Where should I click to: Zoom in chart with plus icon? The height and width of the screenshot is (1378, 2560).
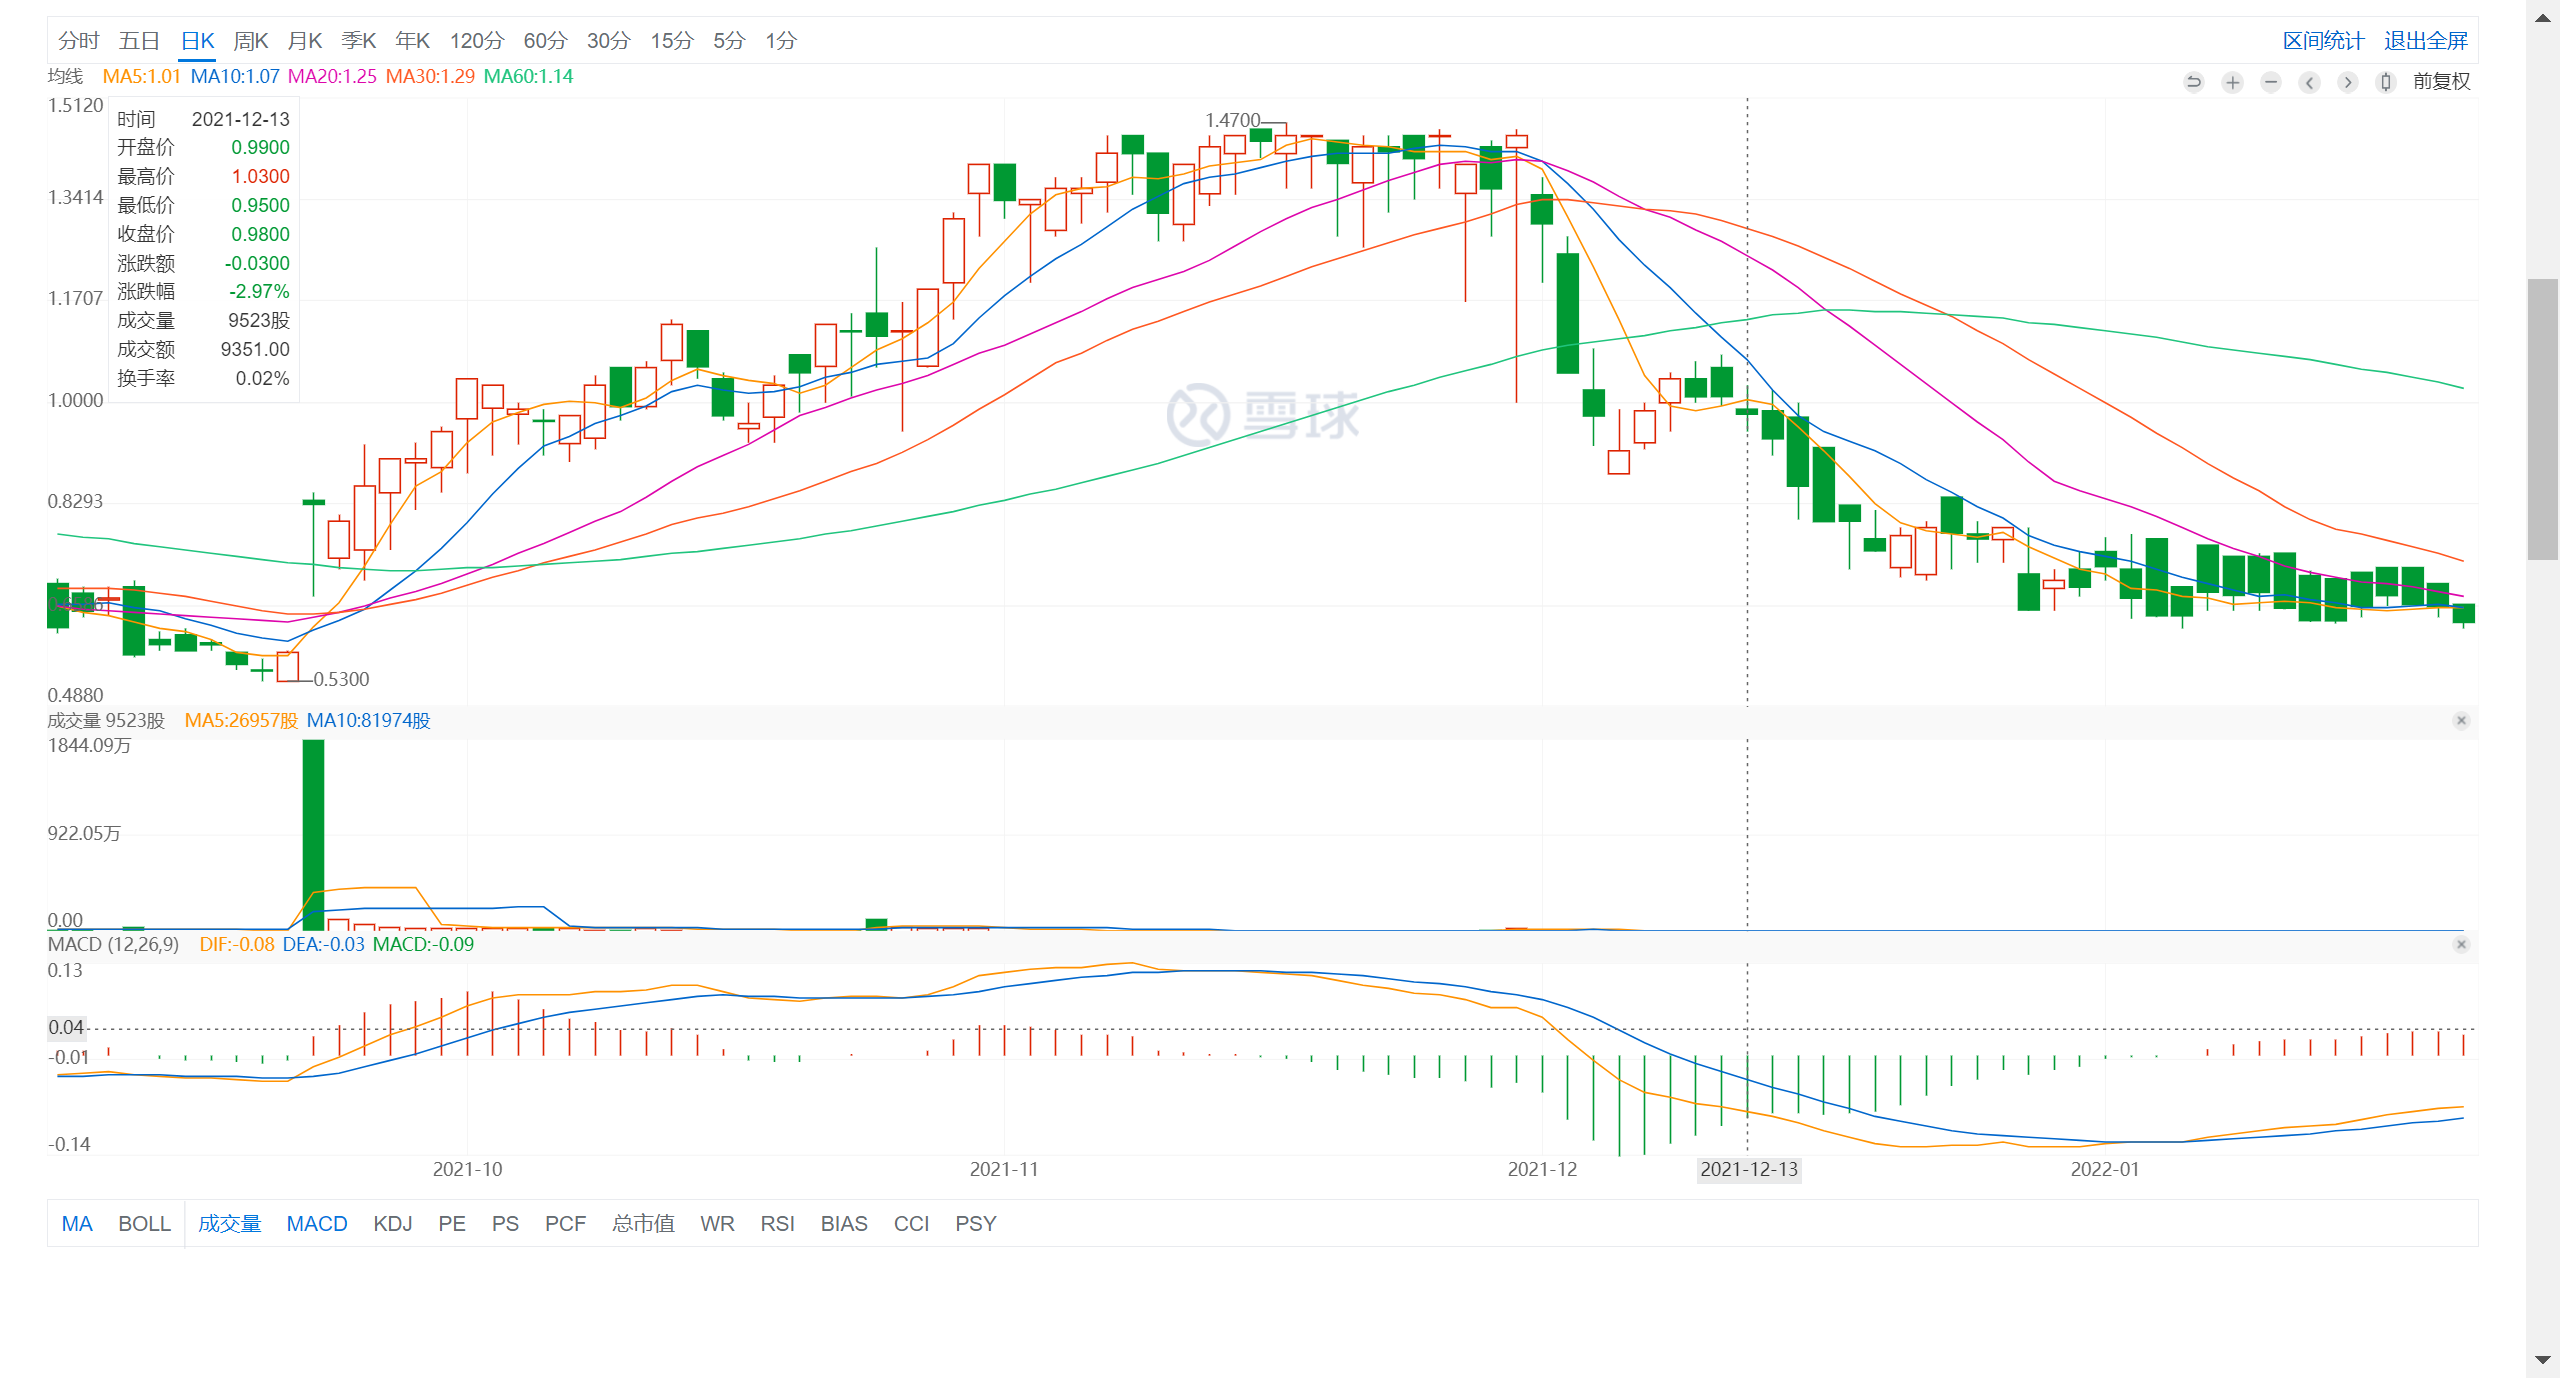[2232, 82]
